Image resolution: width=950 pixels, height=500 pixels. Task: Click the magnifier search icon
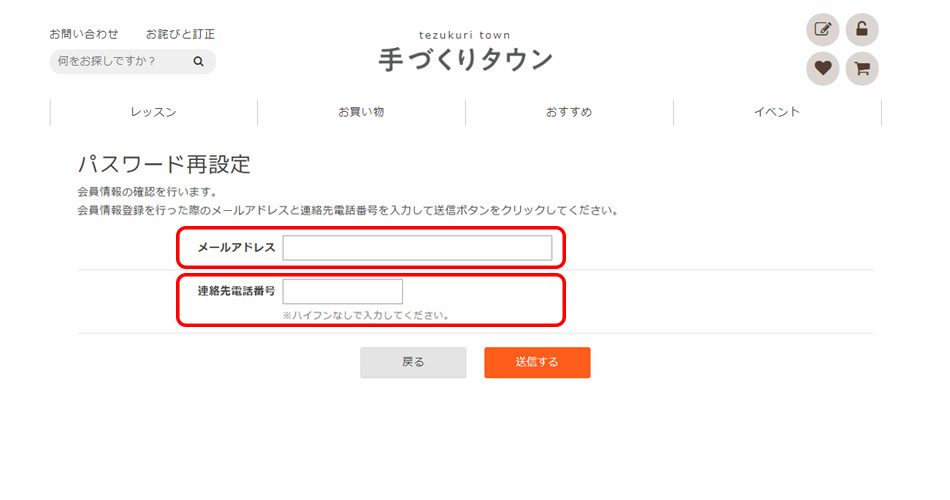[x=199, y=62]
